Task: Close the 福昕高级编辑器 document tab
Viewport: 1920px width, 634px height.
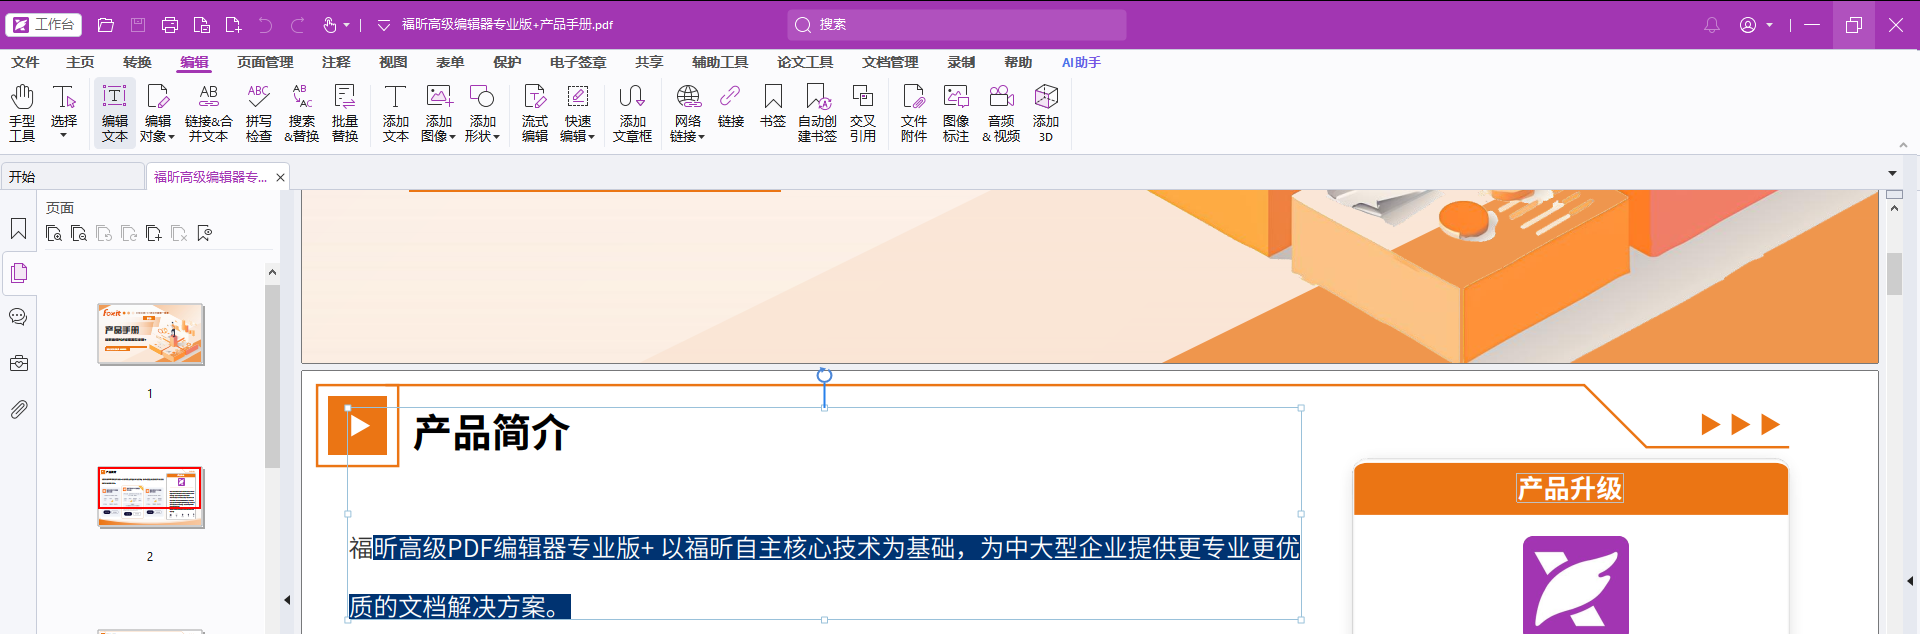Action: (281, 177)
